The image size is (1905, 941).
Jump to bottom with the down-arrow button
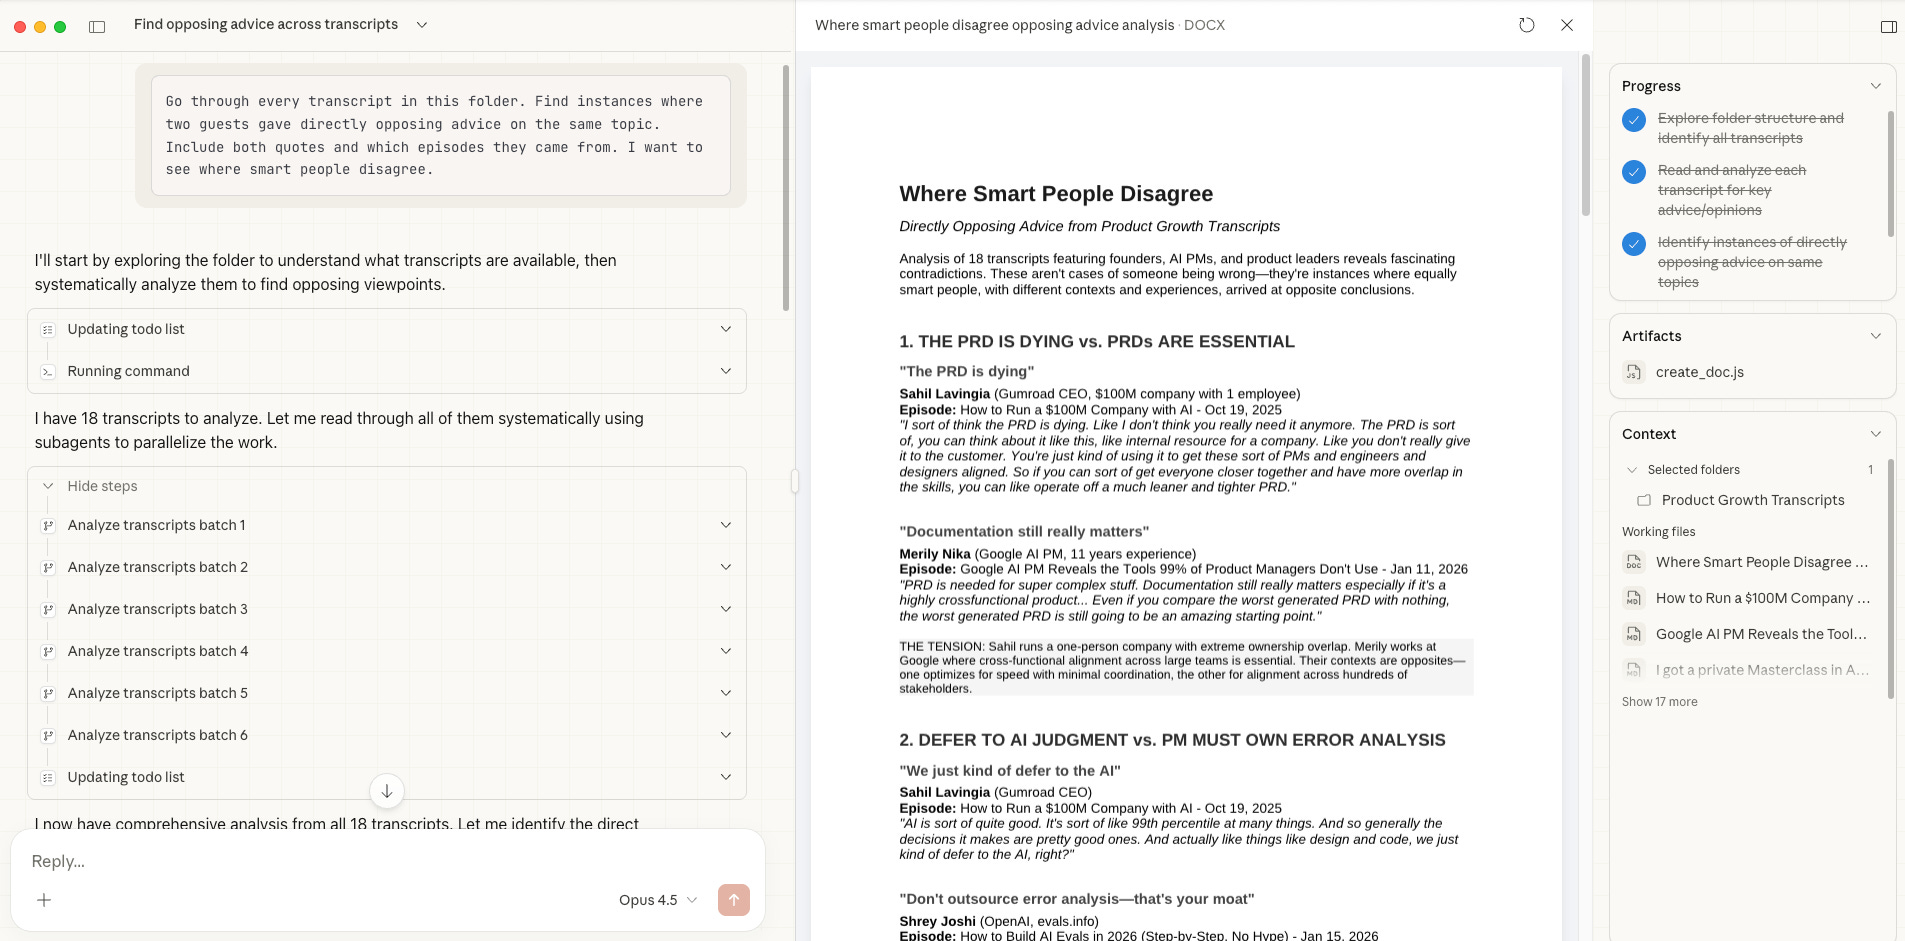pos(387,791)
